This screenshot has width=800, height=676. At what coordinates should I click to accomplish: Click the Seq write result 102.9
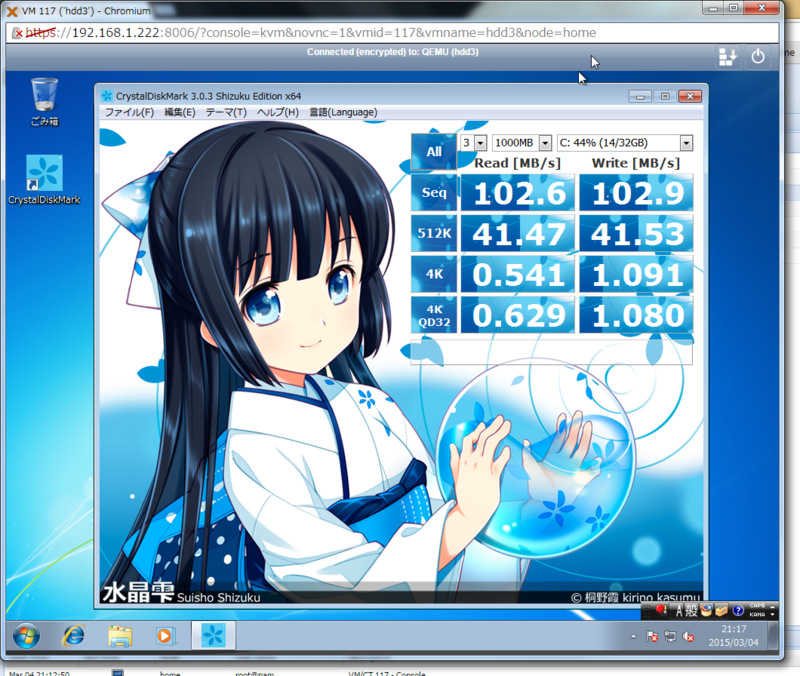[636, 193]
